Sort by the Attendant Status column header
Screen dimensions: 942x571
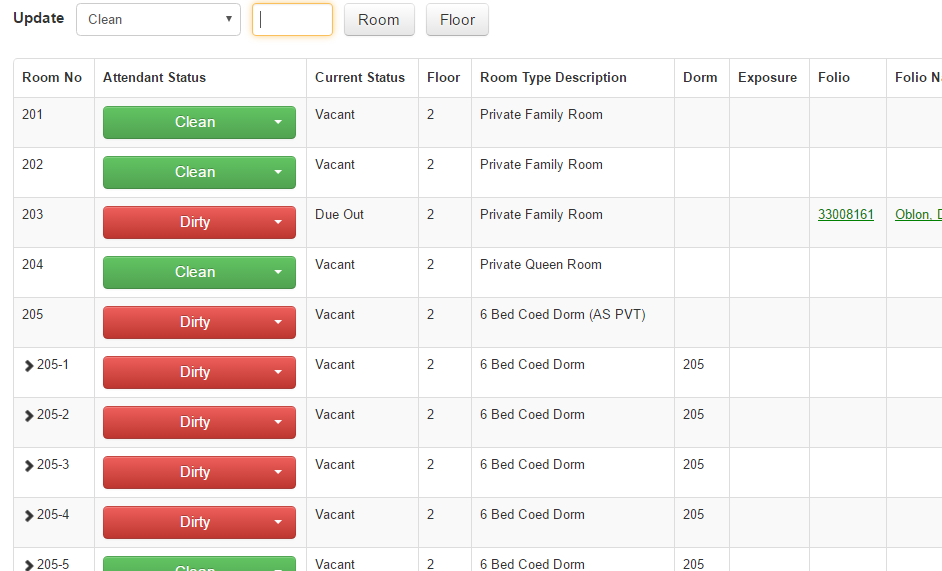154,77
